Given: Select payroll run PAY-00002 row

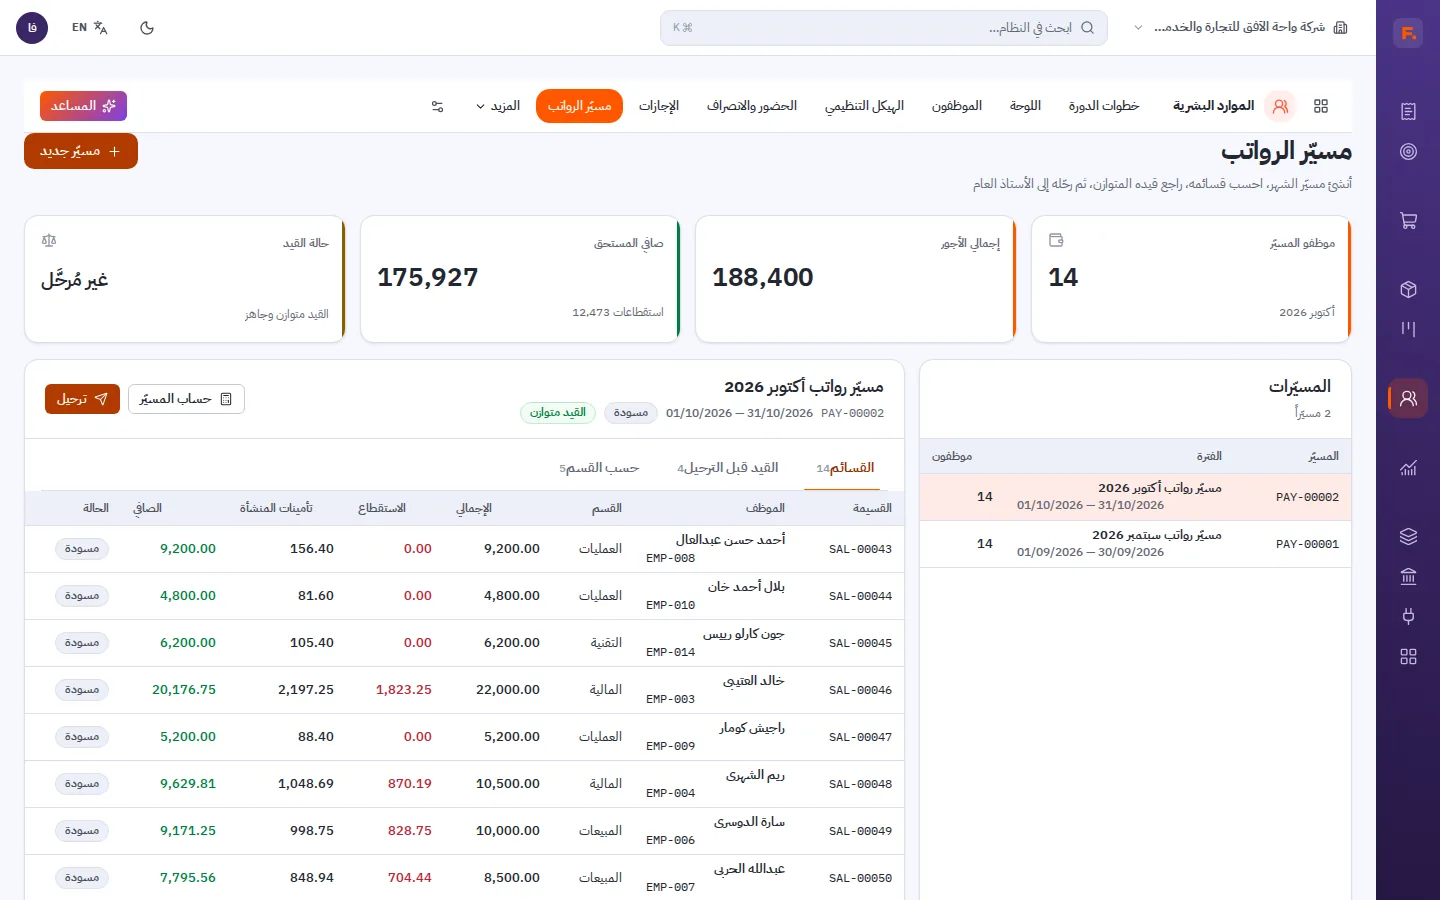Looking at the screenshot, I should [x=1135, y=497].
